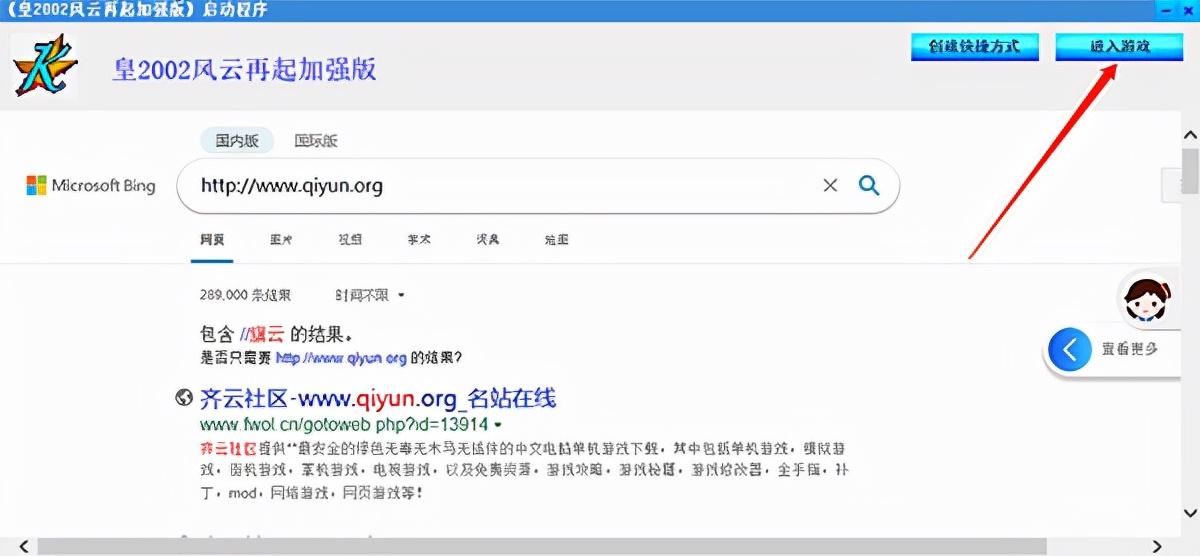Click the http://www.qiyun.org only-results link
The image size is (1200, 556).
[x=341, y=357]
